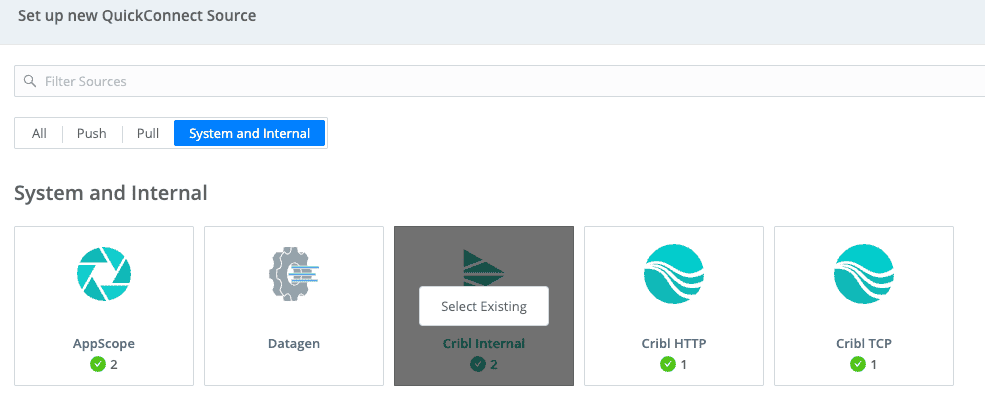
Task: Choose the Cribl TCP source label
Action: coord(864,343)
